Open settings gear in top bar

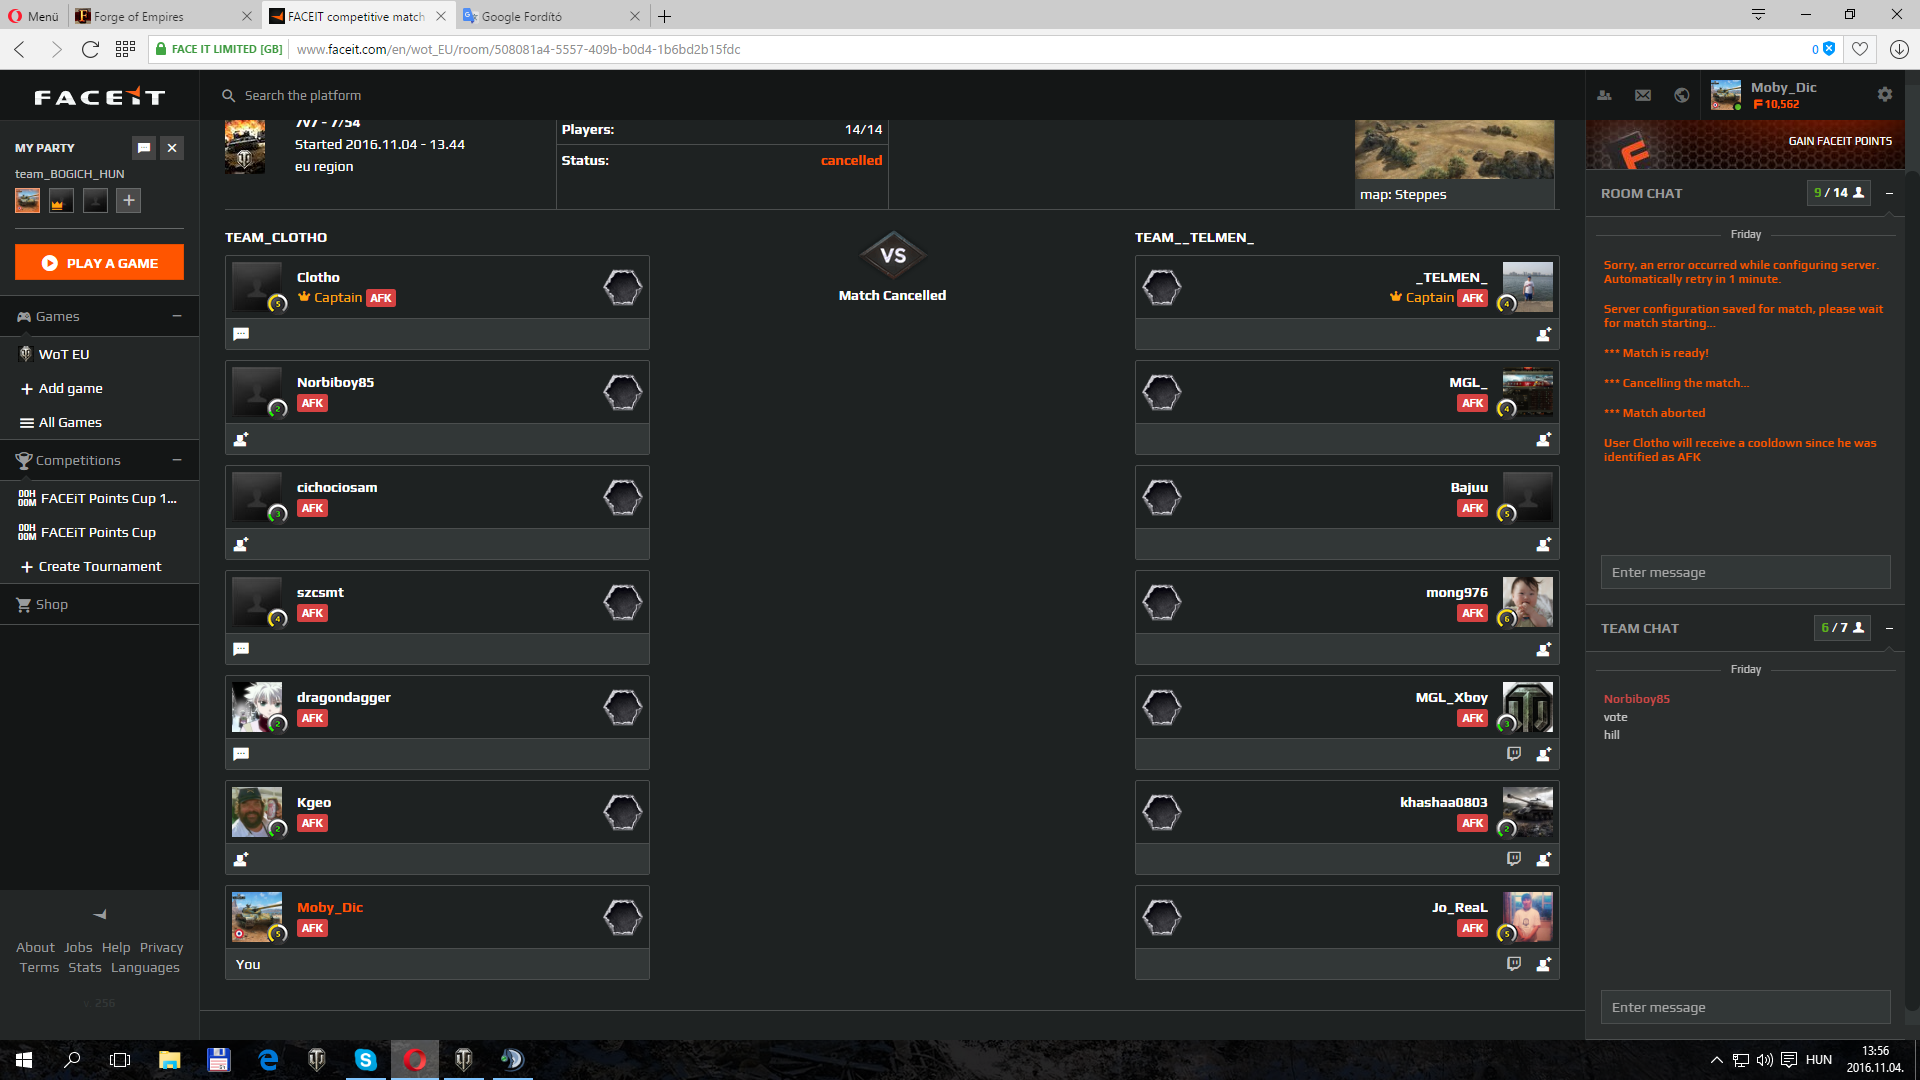[x=1885, y=94]
